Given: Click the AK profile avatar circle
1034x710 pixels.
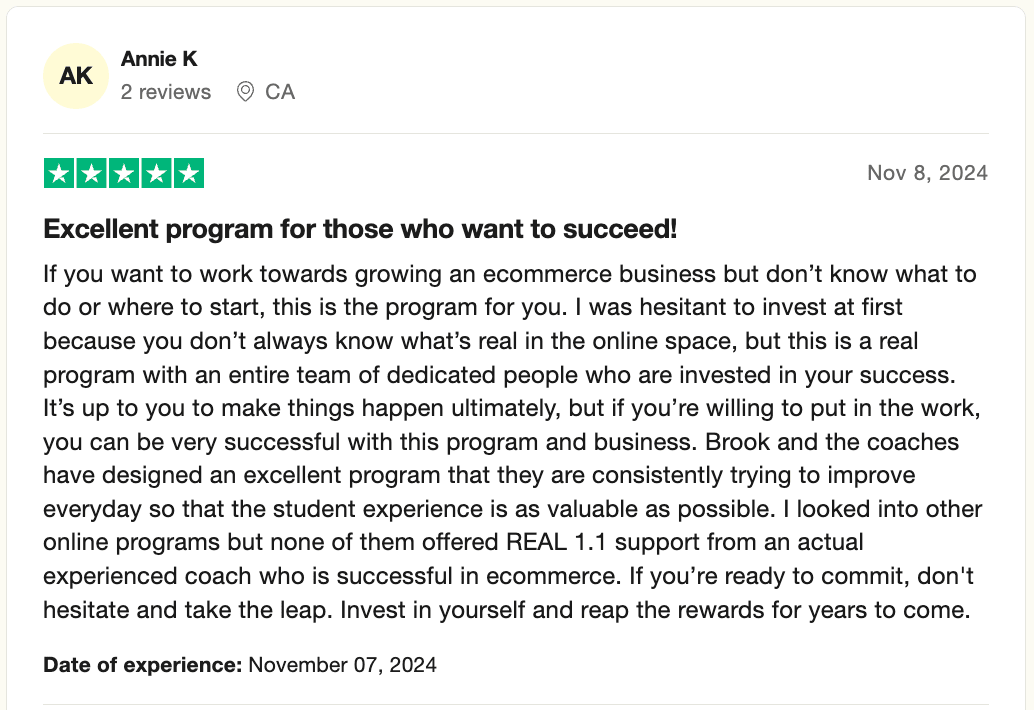Looking at the screenshot, I should 77,76.
